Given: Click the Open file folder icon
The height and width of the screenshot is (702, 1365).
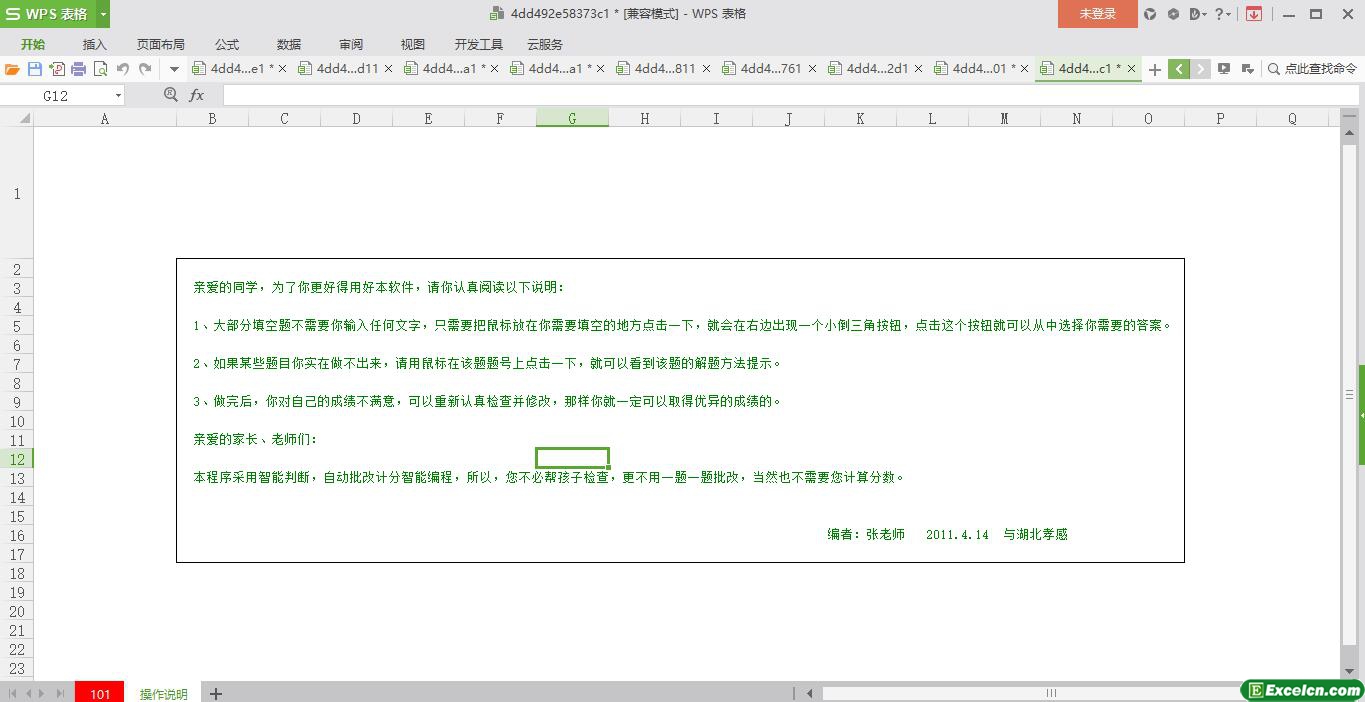Looking at the screenshot, I should 12,69.
